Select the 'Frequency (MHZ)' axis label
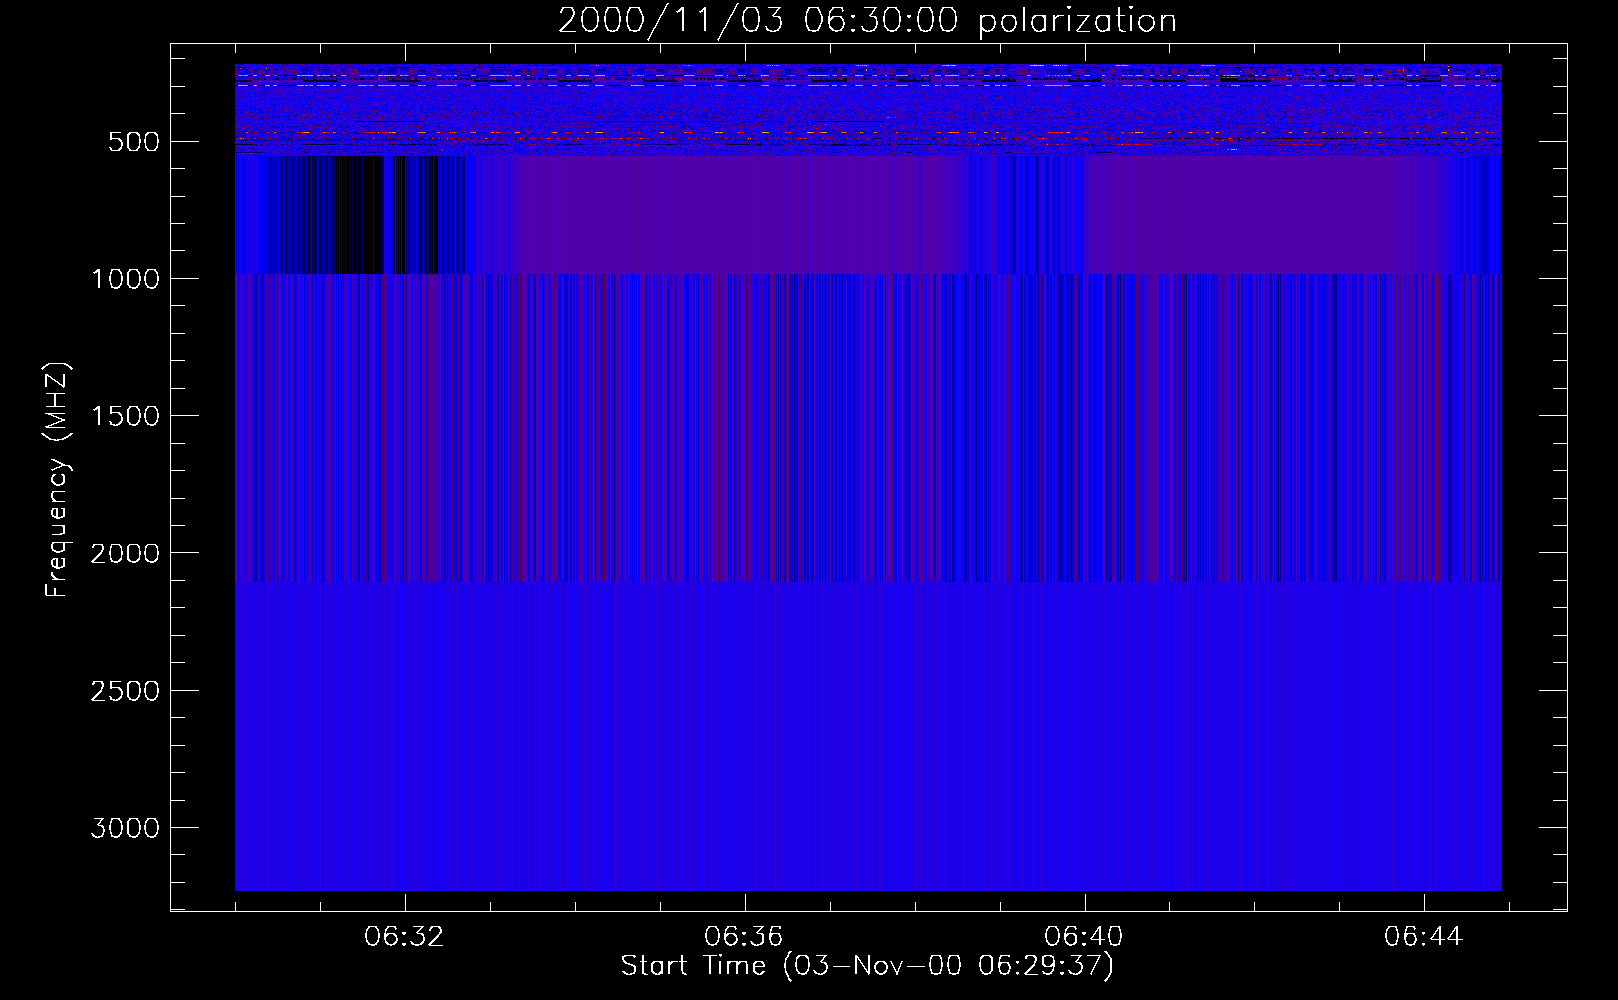1618x1000 pixels. pos(57,480)
